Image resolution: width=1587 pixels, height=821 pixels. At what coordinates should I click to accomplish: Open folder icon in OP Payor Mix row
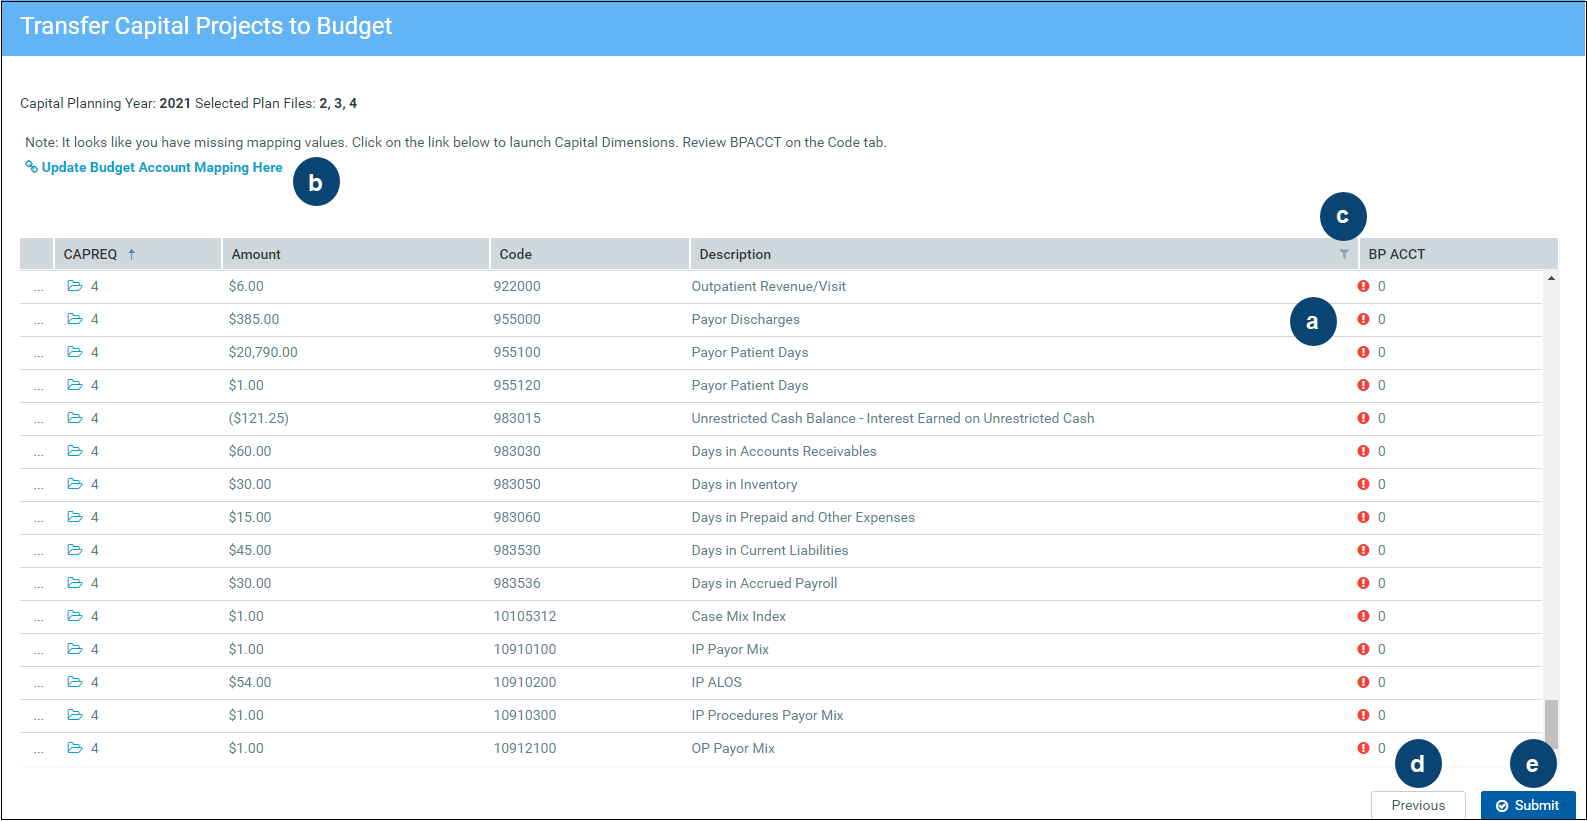click(x=75, y=748)
